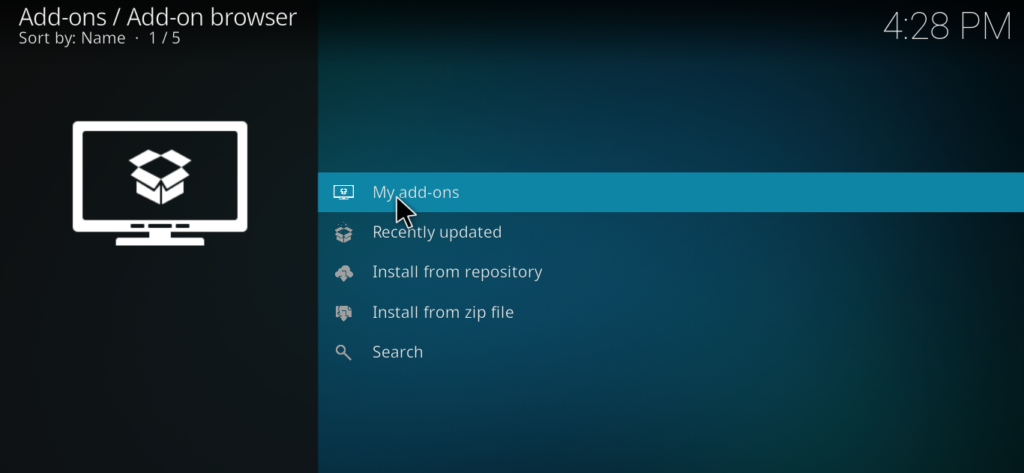Select the Search text entry
This screenshot has height=473, width=1024.
point(397,352)
